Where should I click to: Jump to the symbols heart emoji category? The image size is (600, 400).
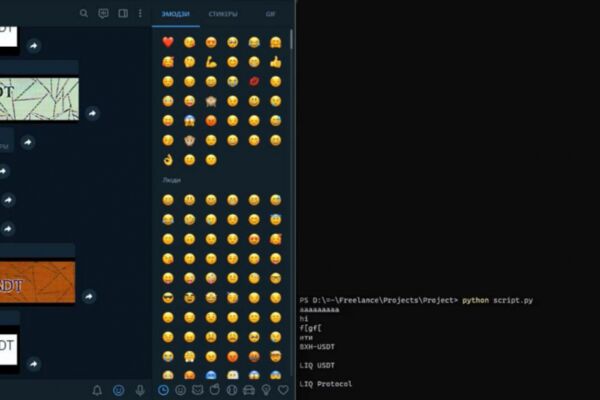[283, 390]
